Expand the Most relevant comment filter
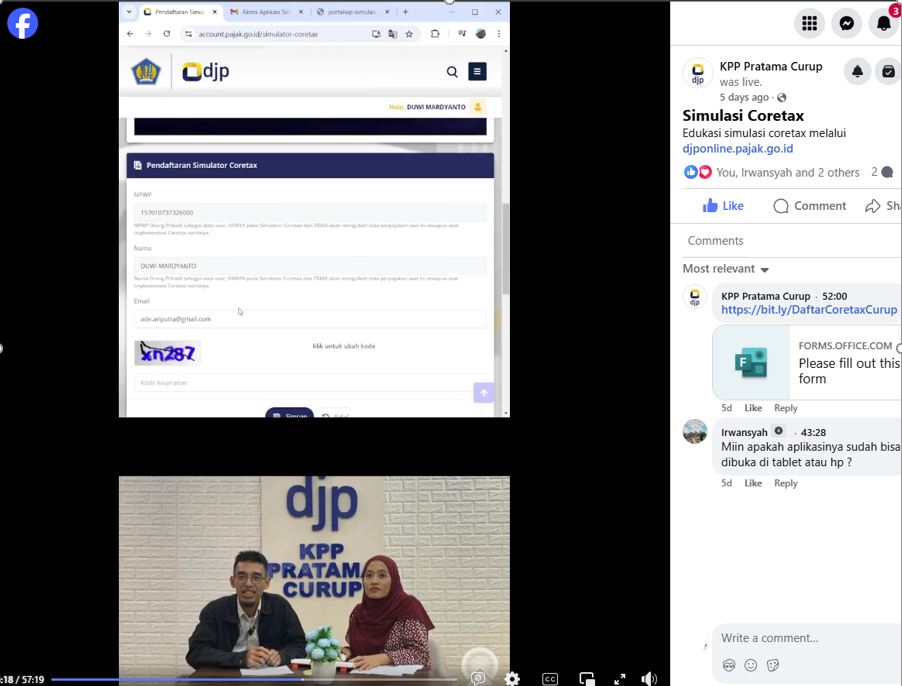 click(x=726, y=269)
